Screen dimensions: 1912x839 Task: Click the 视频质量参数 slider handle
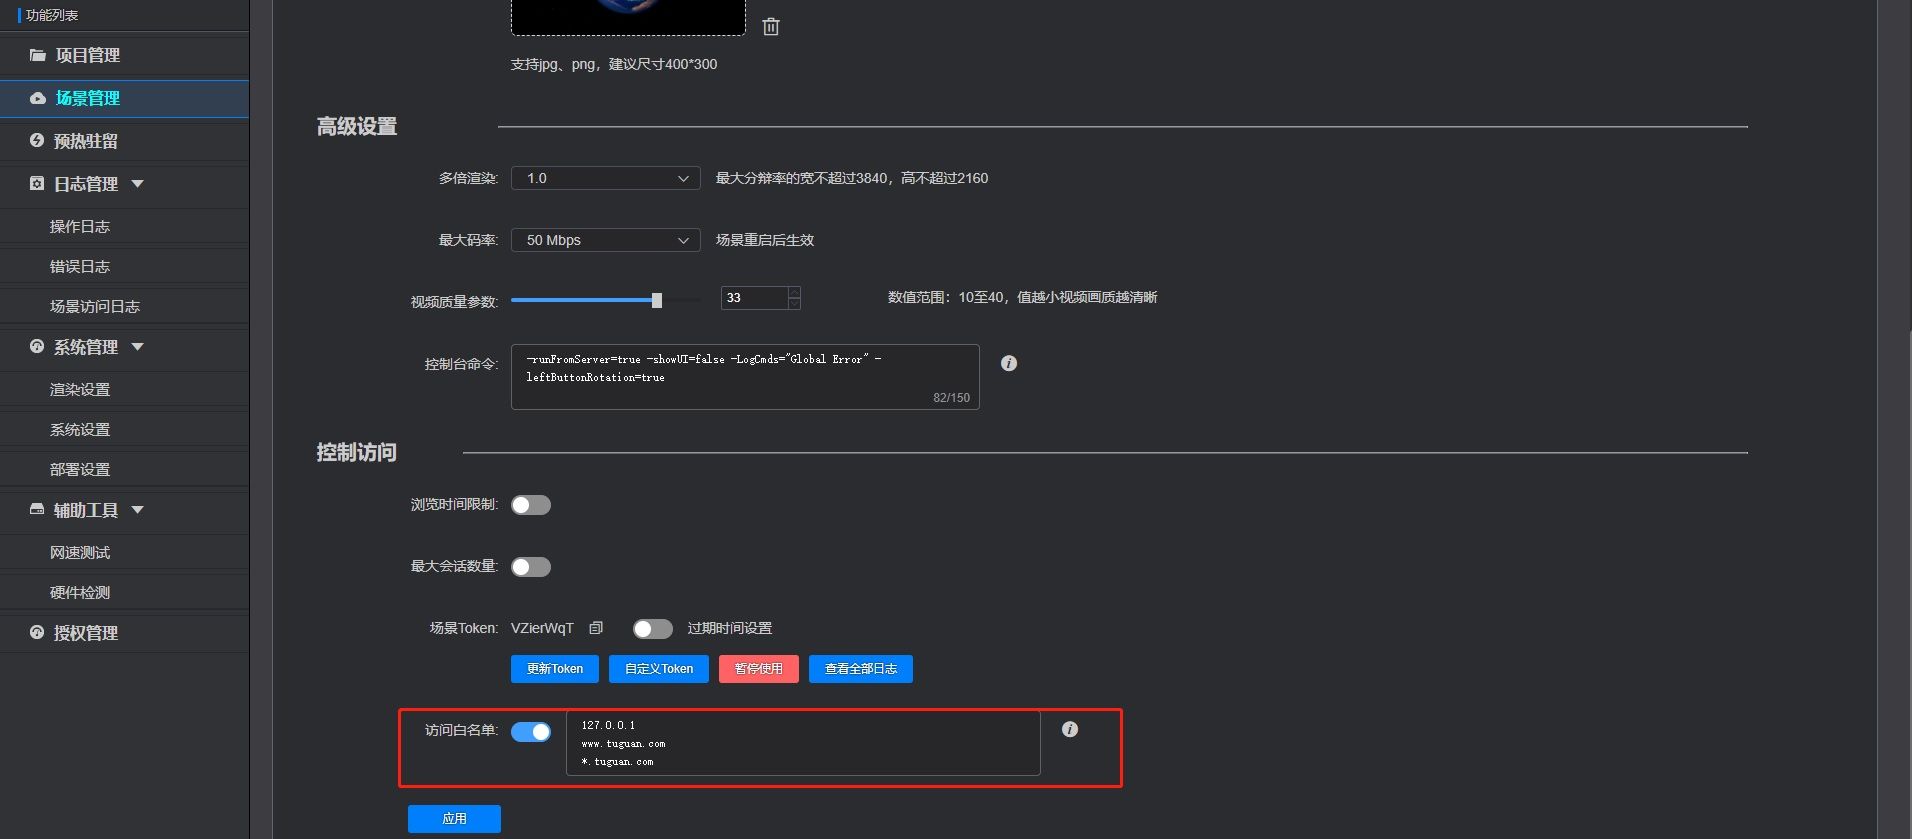coord(657,300)
